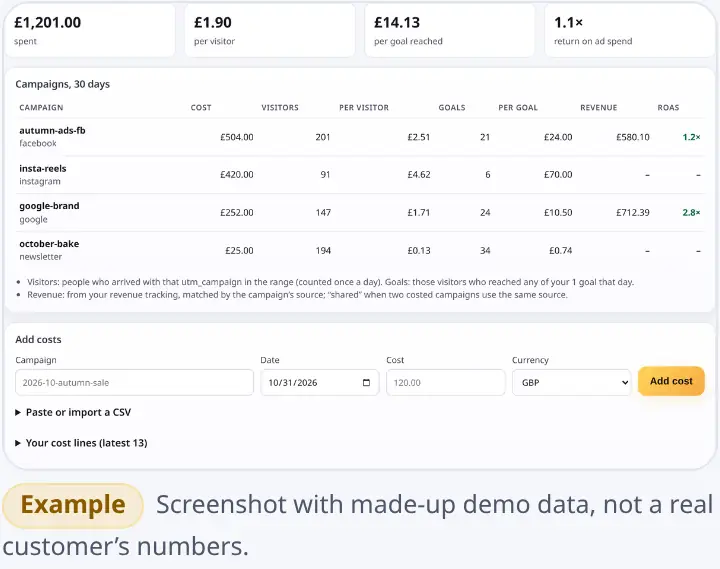This screenshot has width=720, height=569.
Task: Expand Paste or import a CSV
Action: [73, 412]
